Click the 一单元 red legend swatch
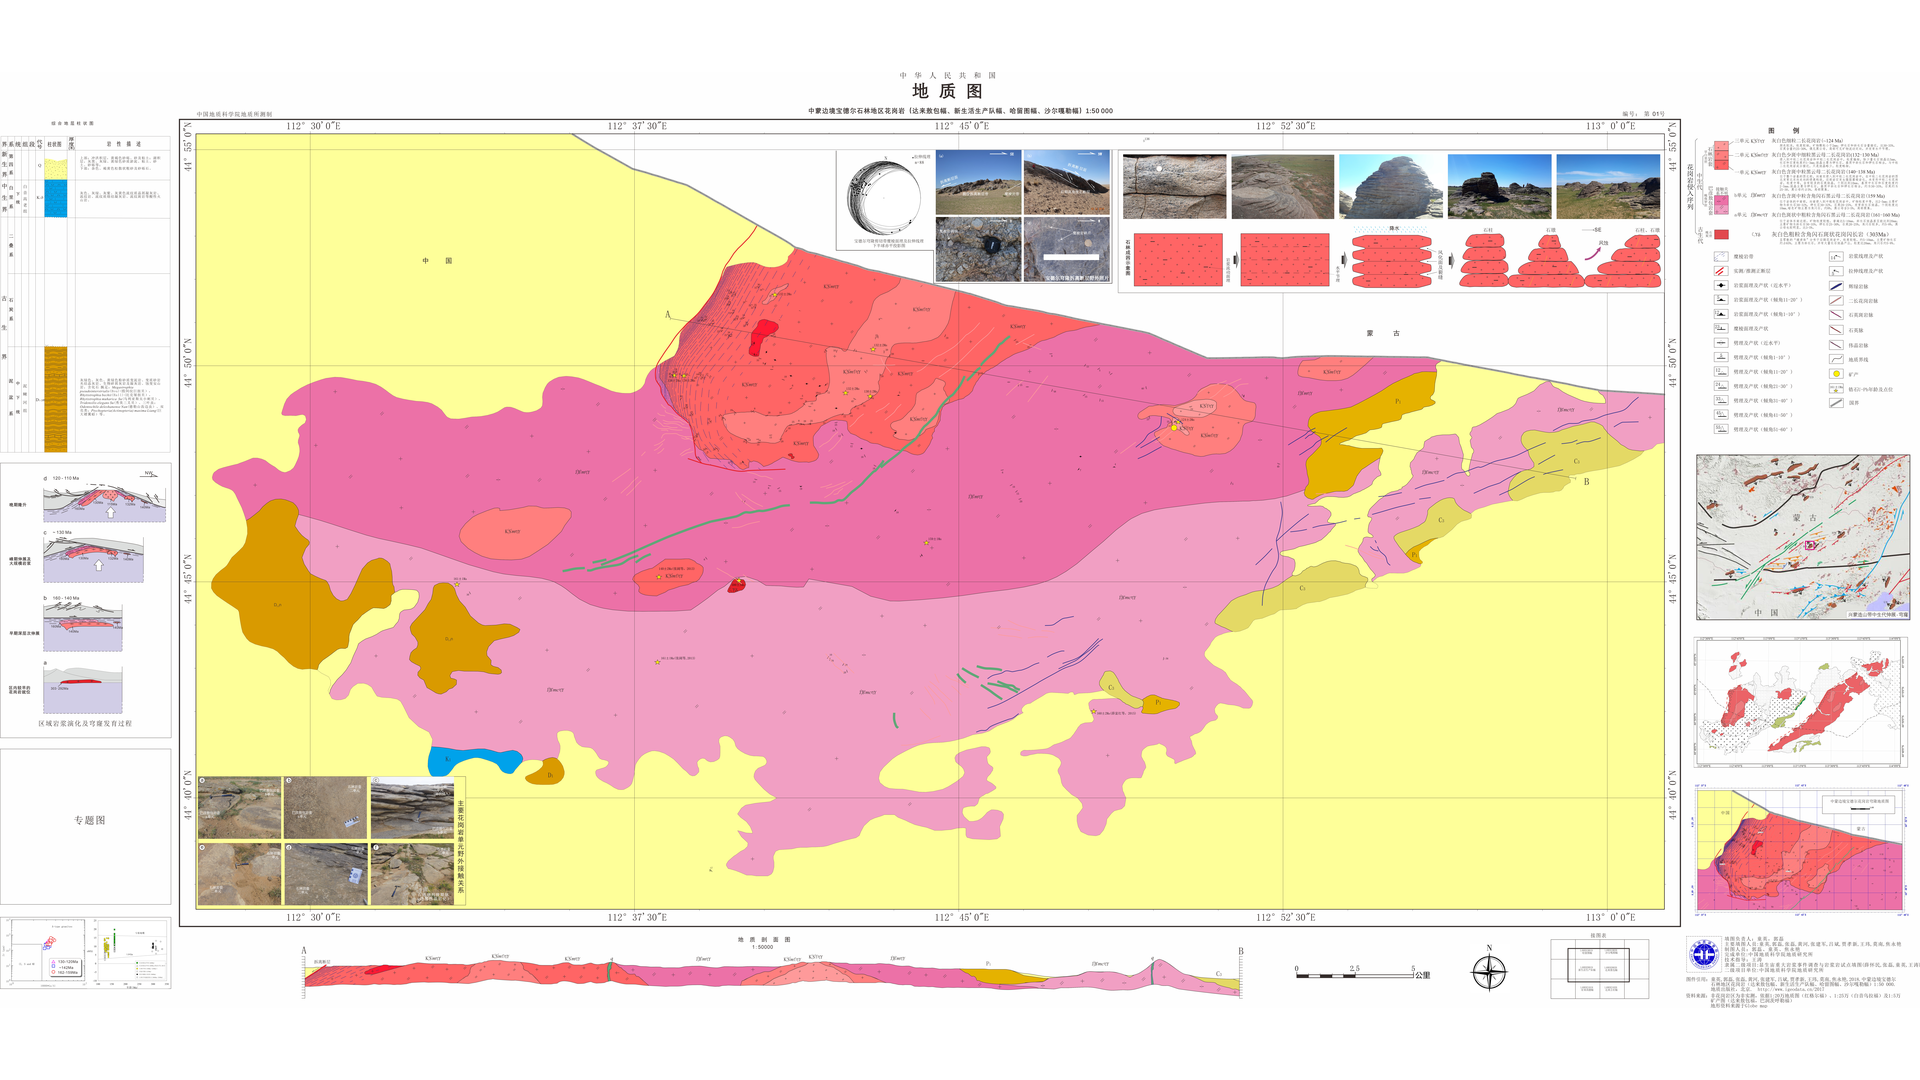1920x1080 pixels. pyautogui.click(x=1721, y=165)
